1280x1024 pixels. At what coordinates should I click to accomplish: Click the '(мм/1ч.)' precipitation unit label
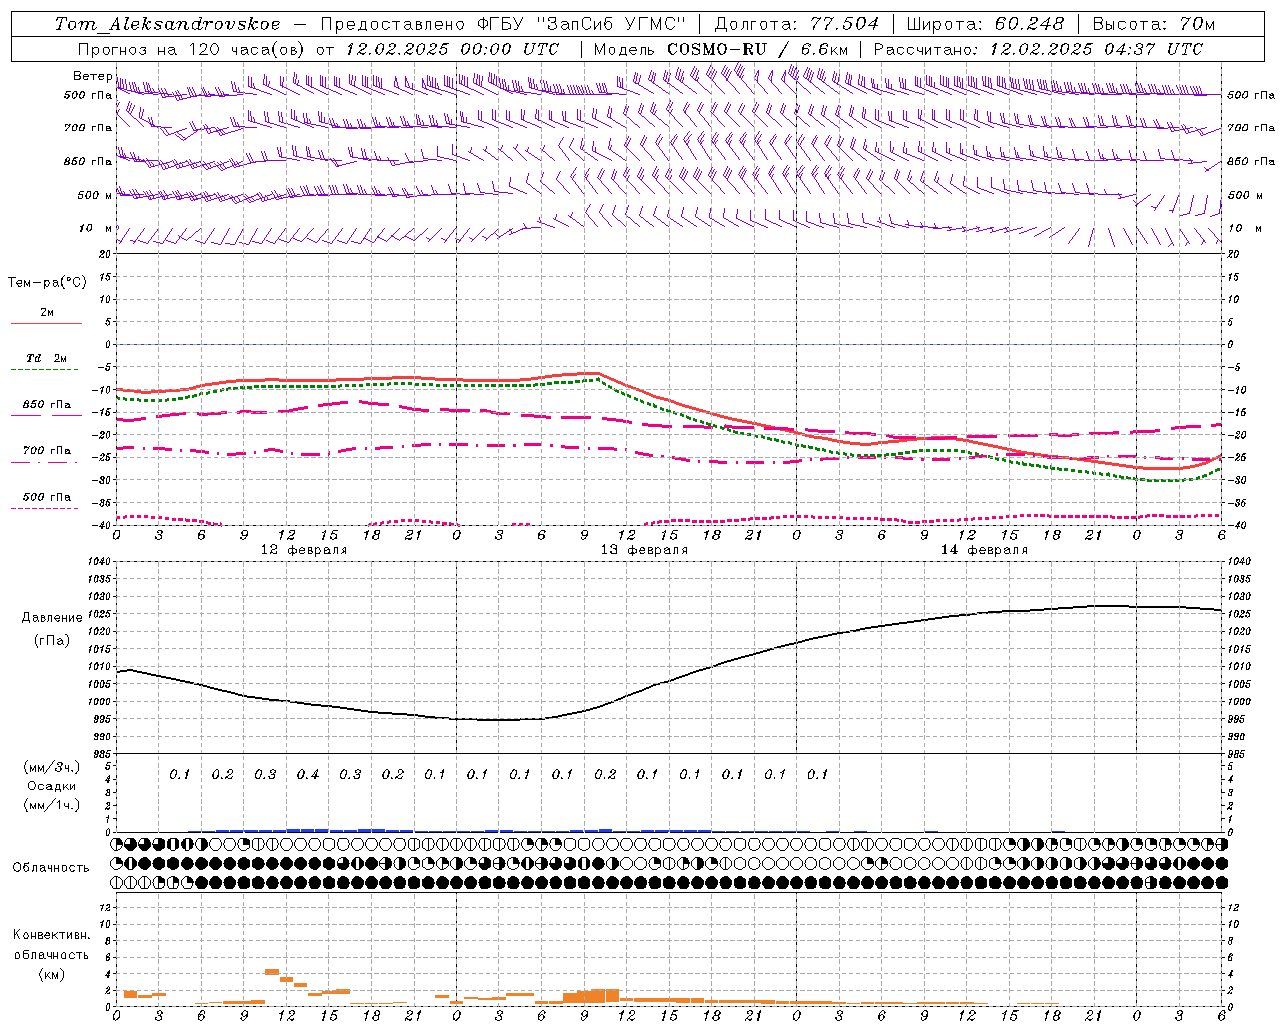point(52,805)
